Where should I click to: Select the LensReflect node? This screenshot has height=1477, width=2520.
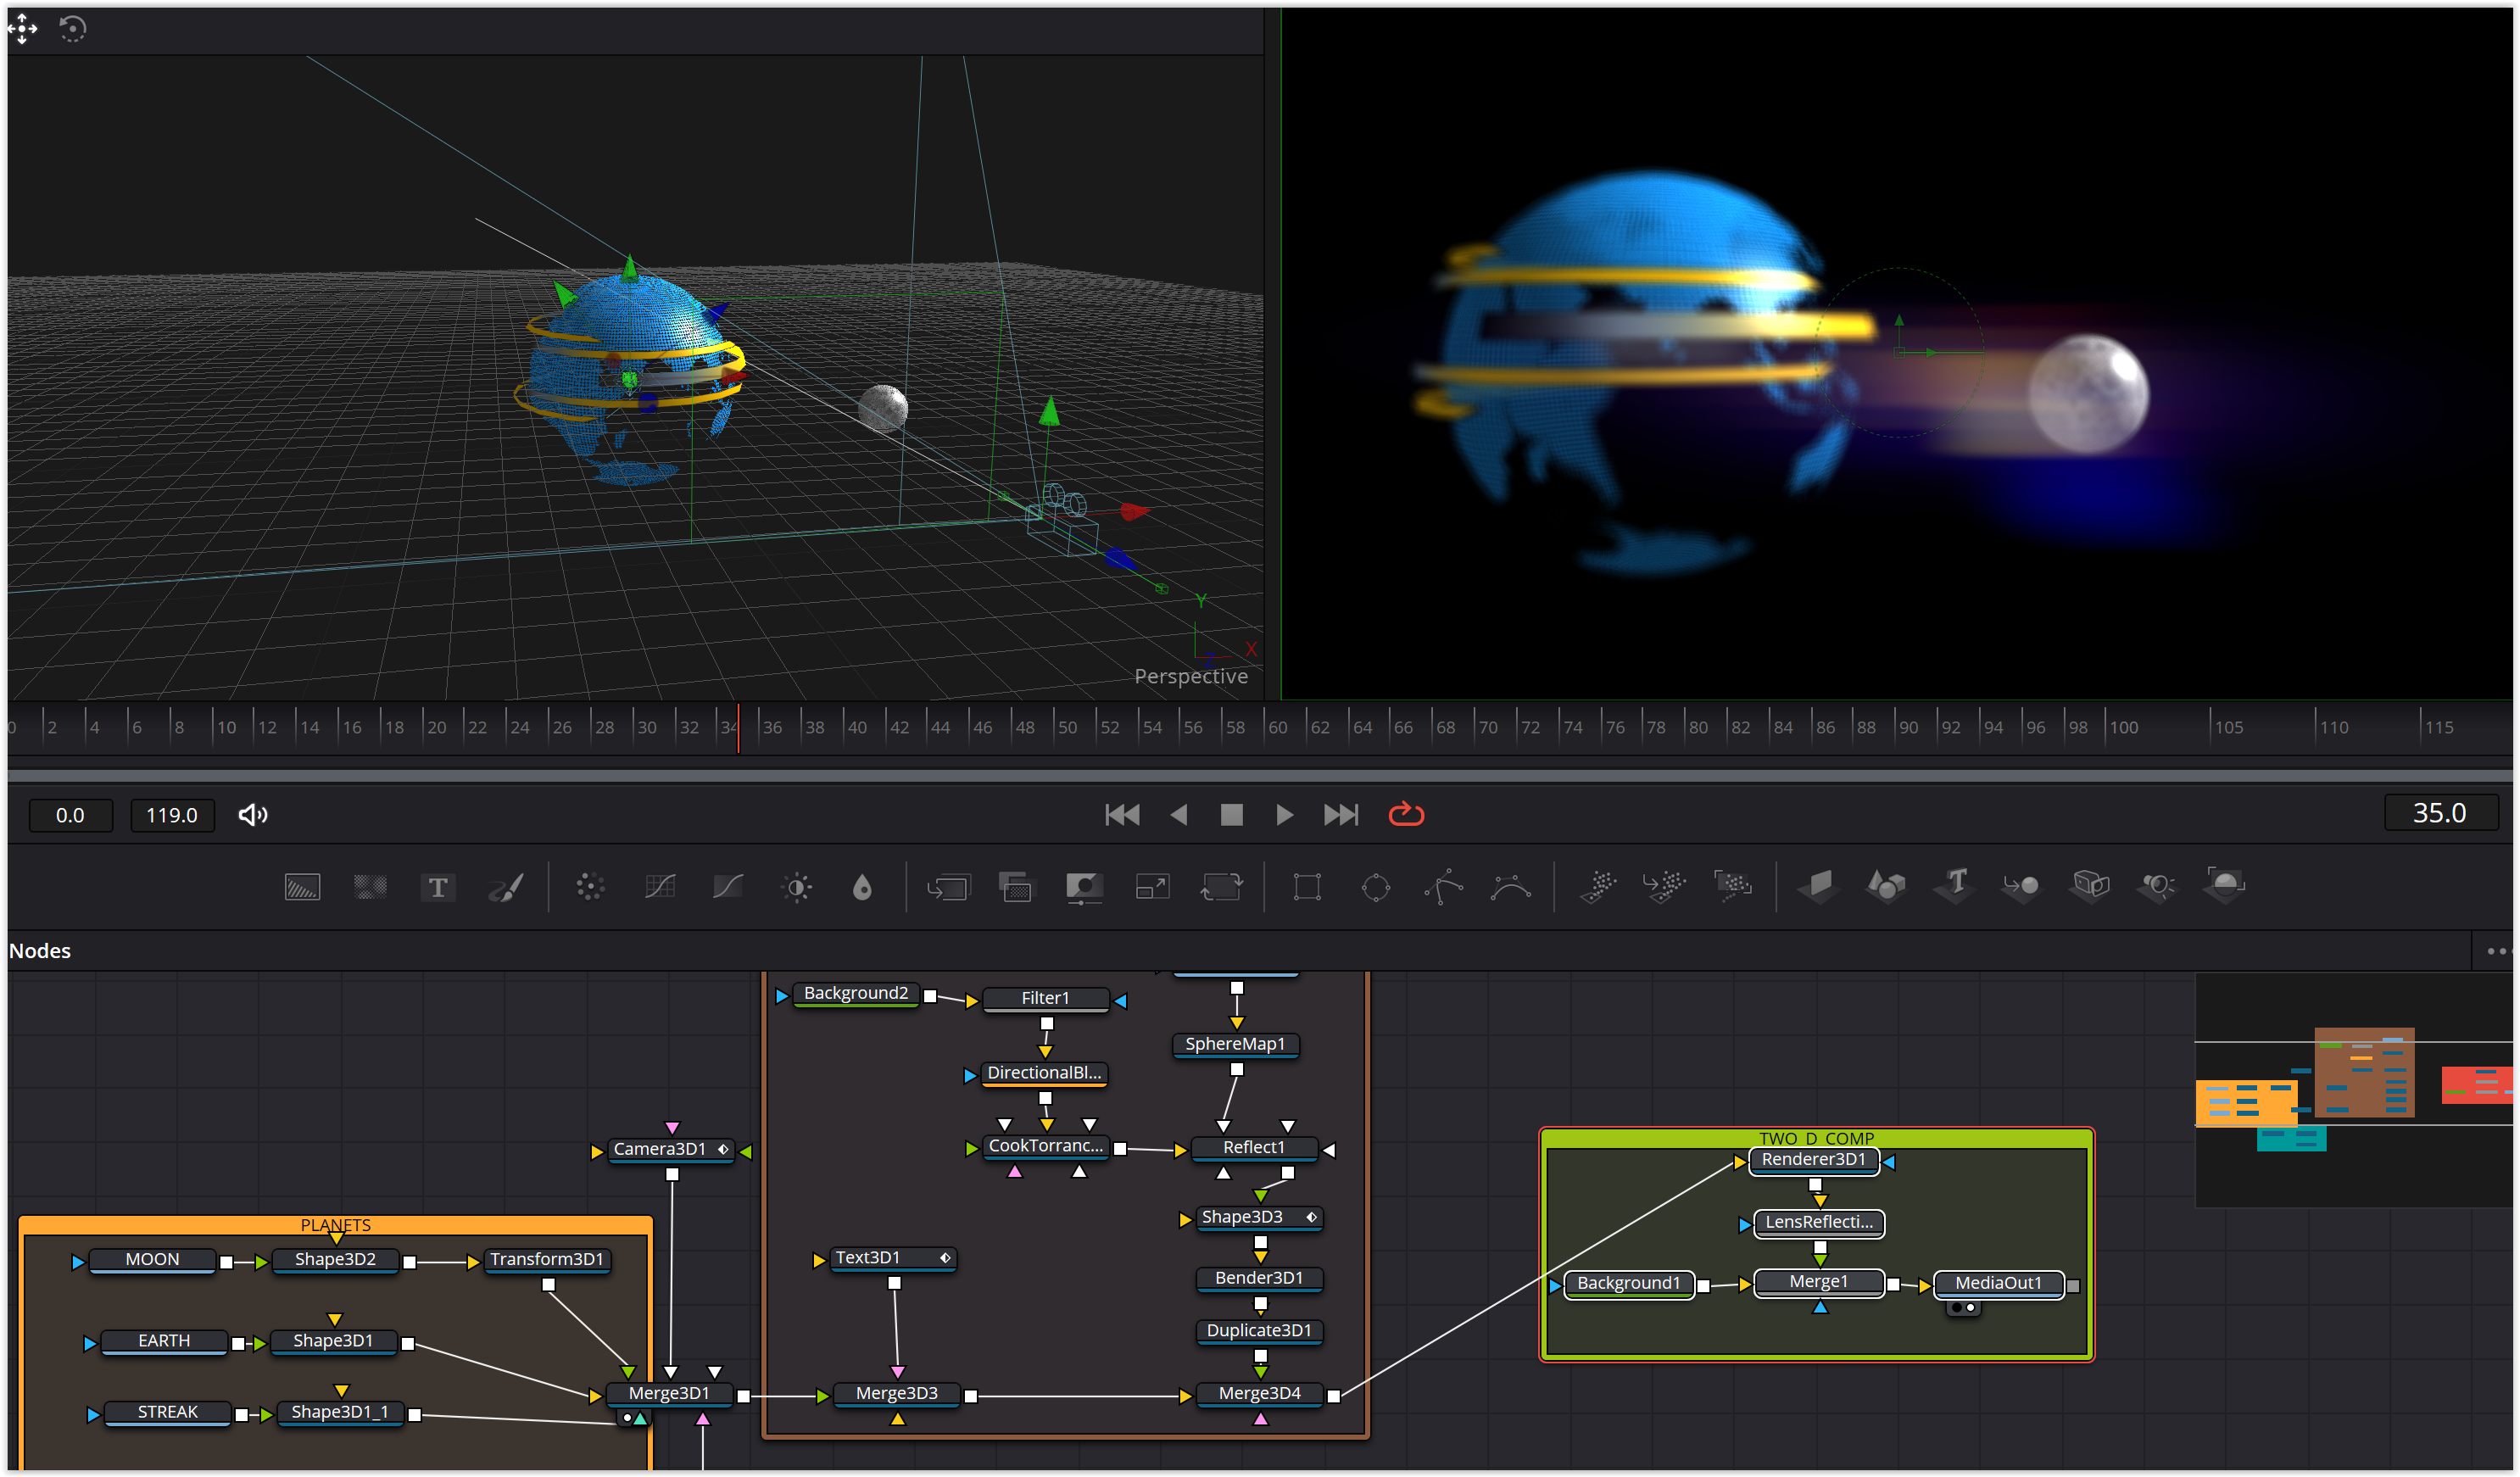[x=1818, y=1223]
